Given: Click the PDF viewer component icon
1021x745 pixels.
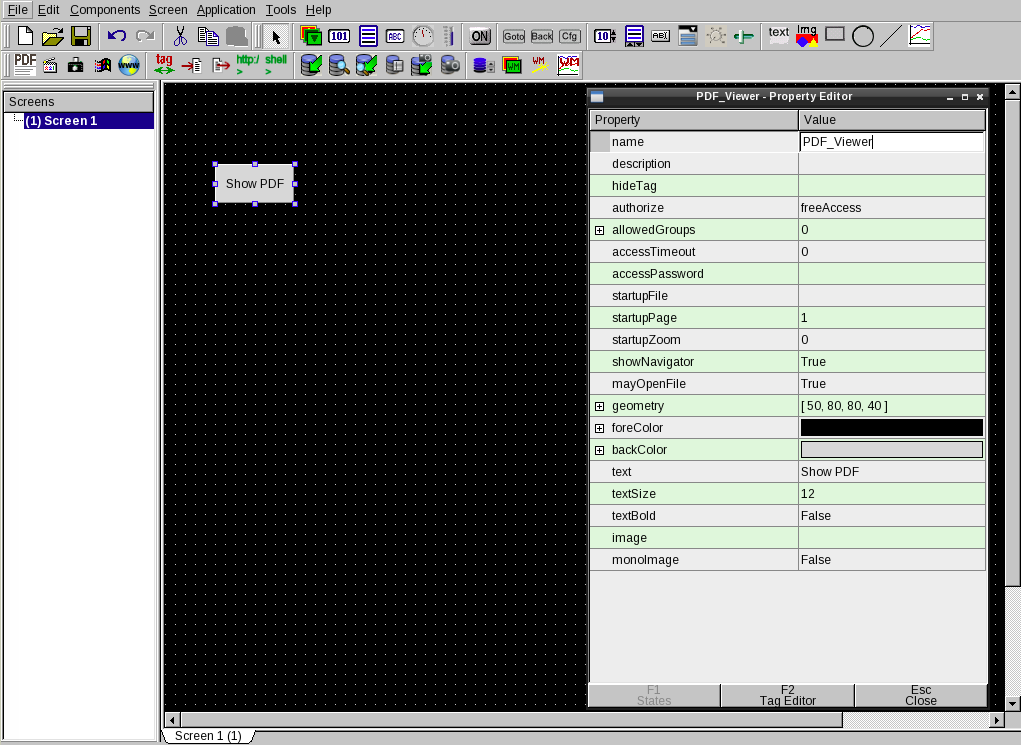Looking at the screenshot, I should pyautogui.click(x=25, y=65).
